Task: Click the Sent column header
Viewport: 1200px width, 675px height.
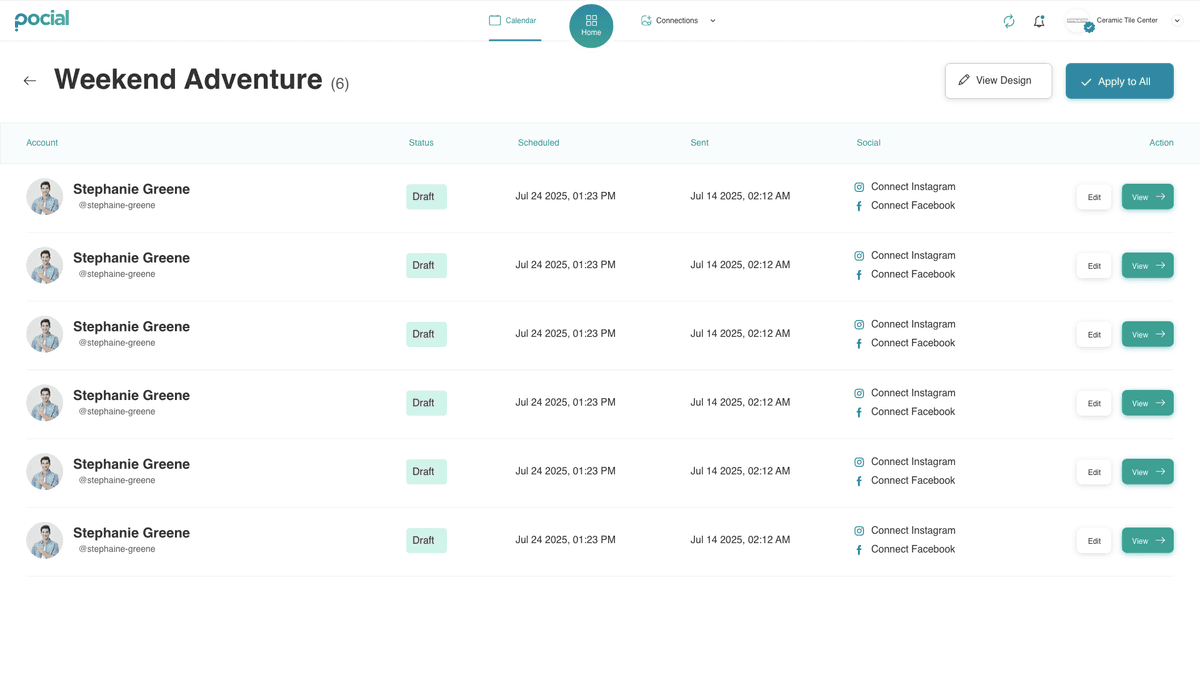Action: coord(699,143)
